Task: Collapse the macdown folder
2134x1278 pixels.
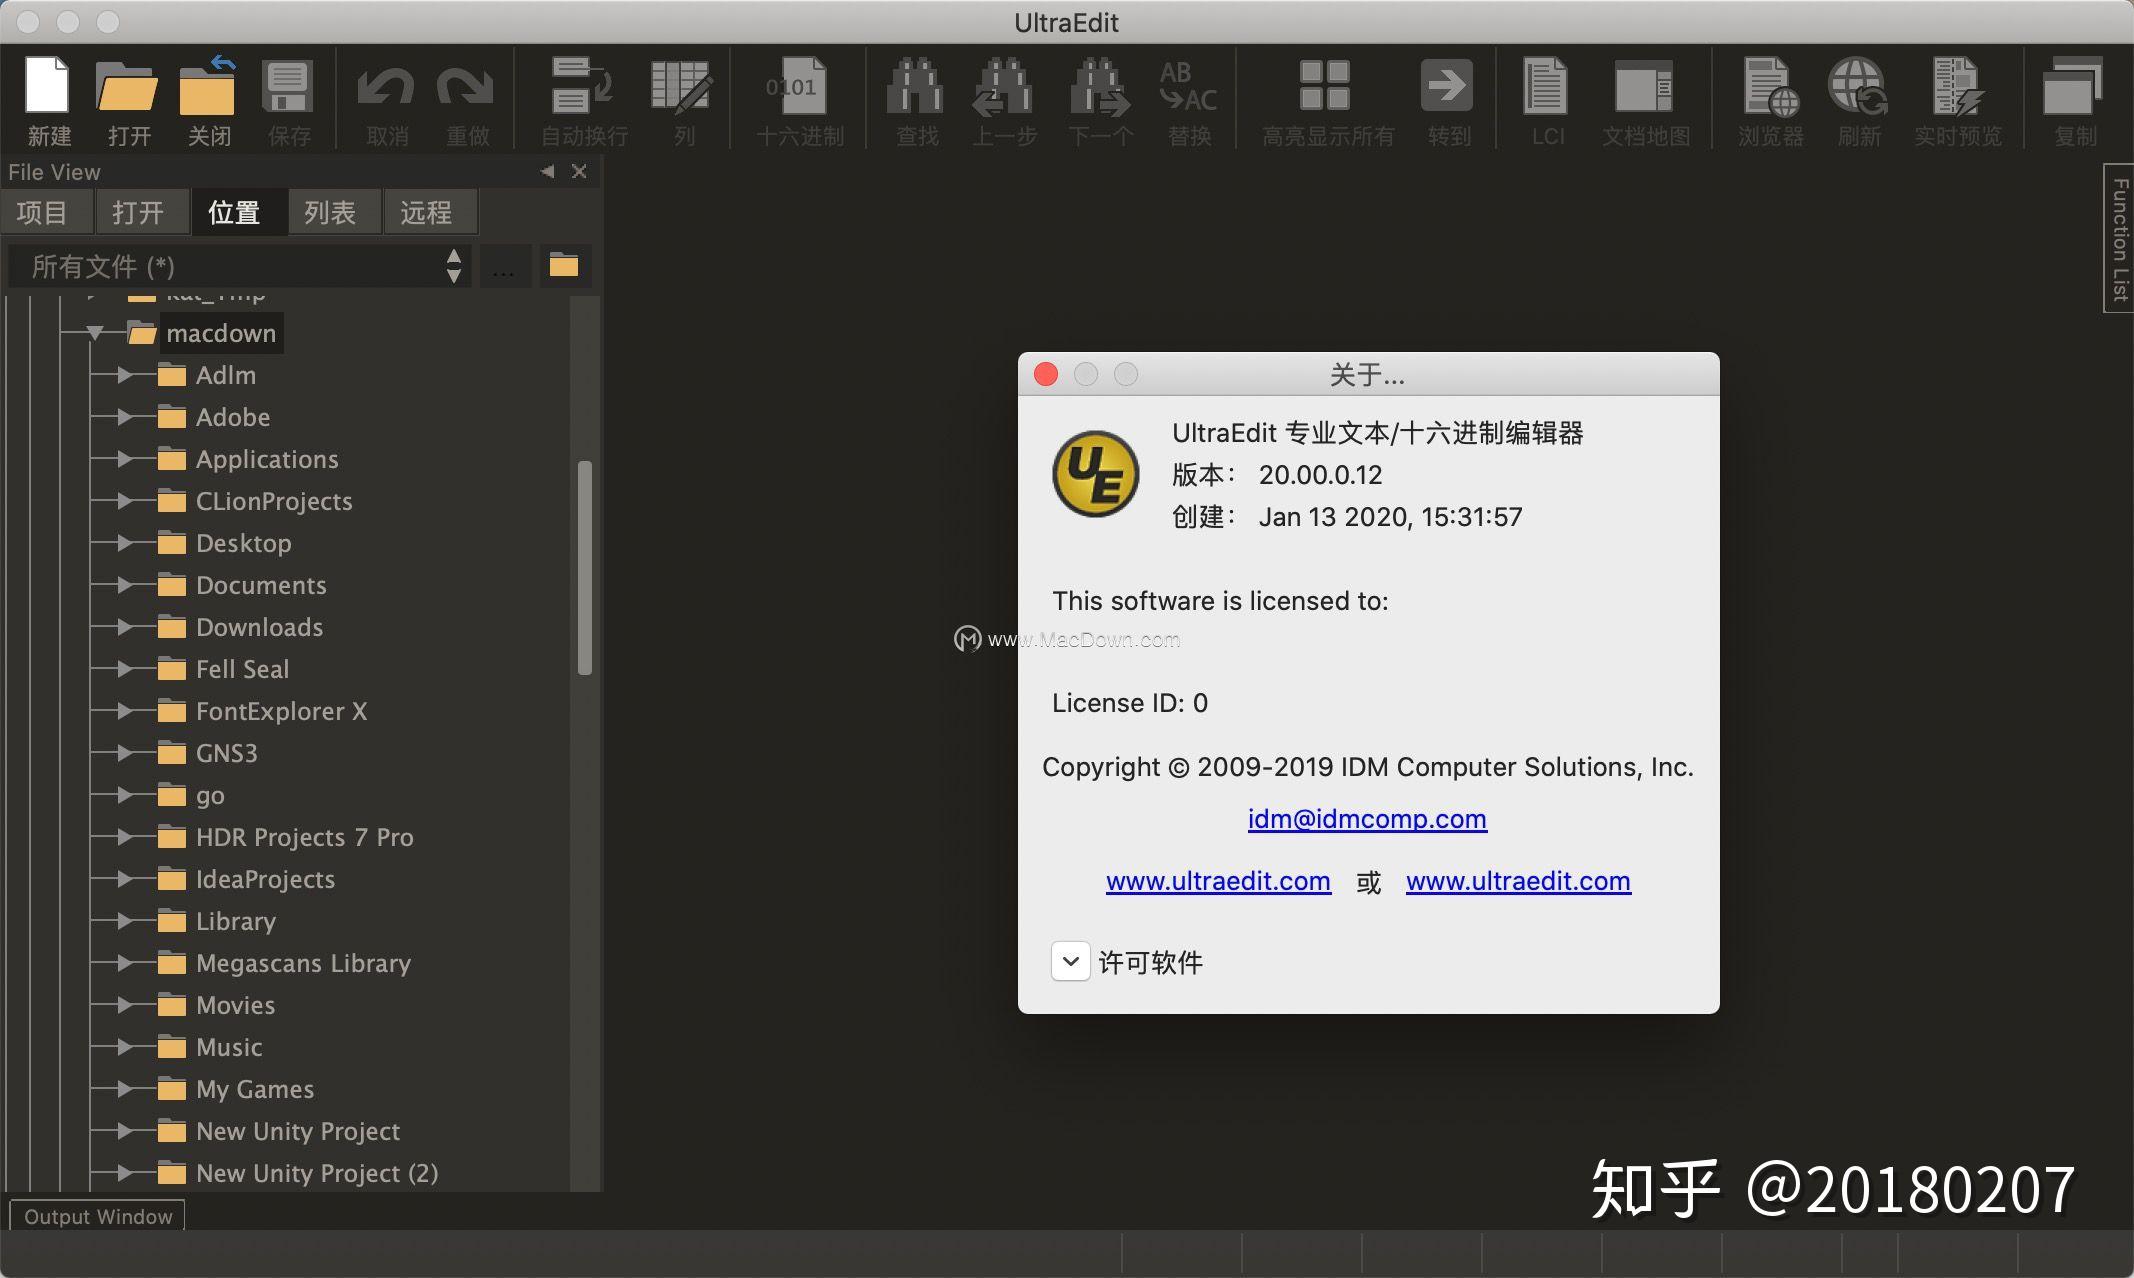Action: pyautogui.click(x=95, y=333)
